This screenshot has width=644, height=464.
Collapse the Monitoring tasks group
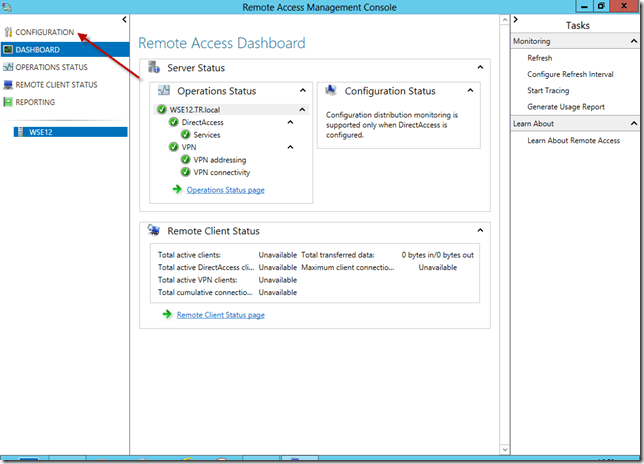coord(634,41)
